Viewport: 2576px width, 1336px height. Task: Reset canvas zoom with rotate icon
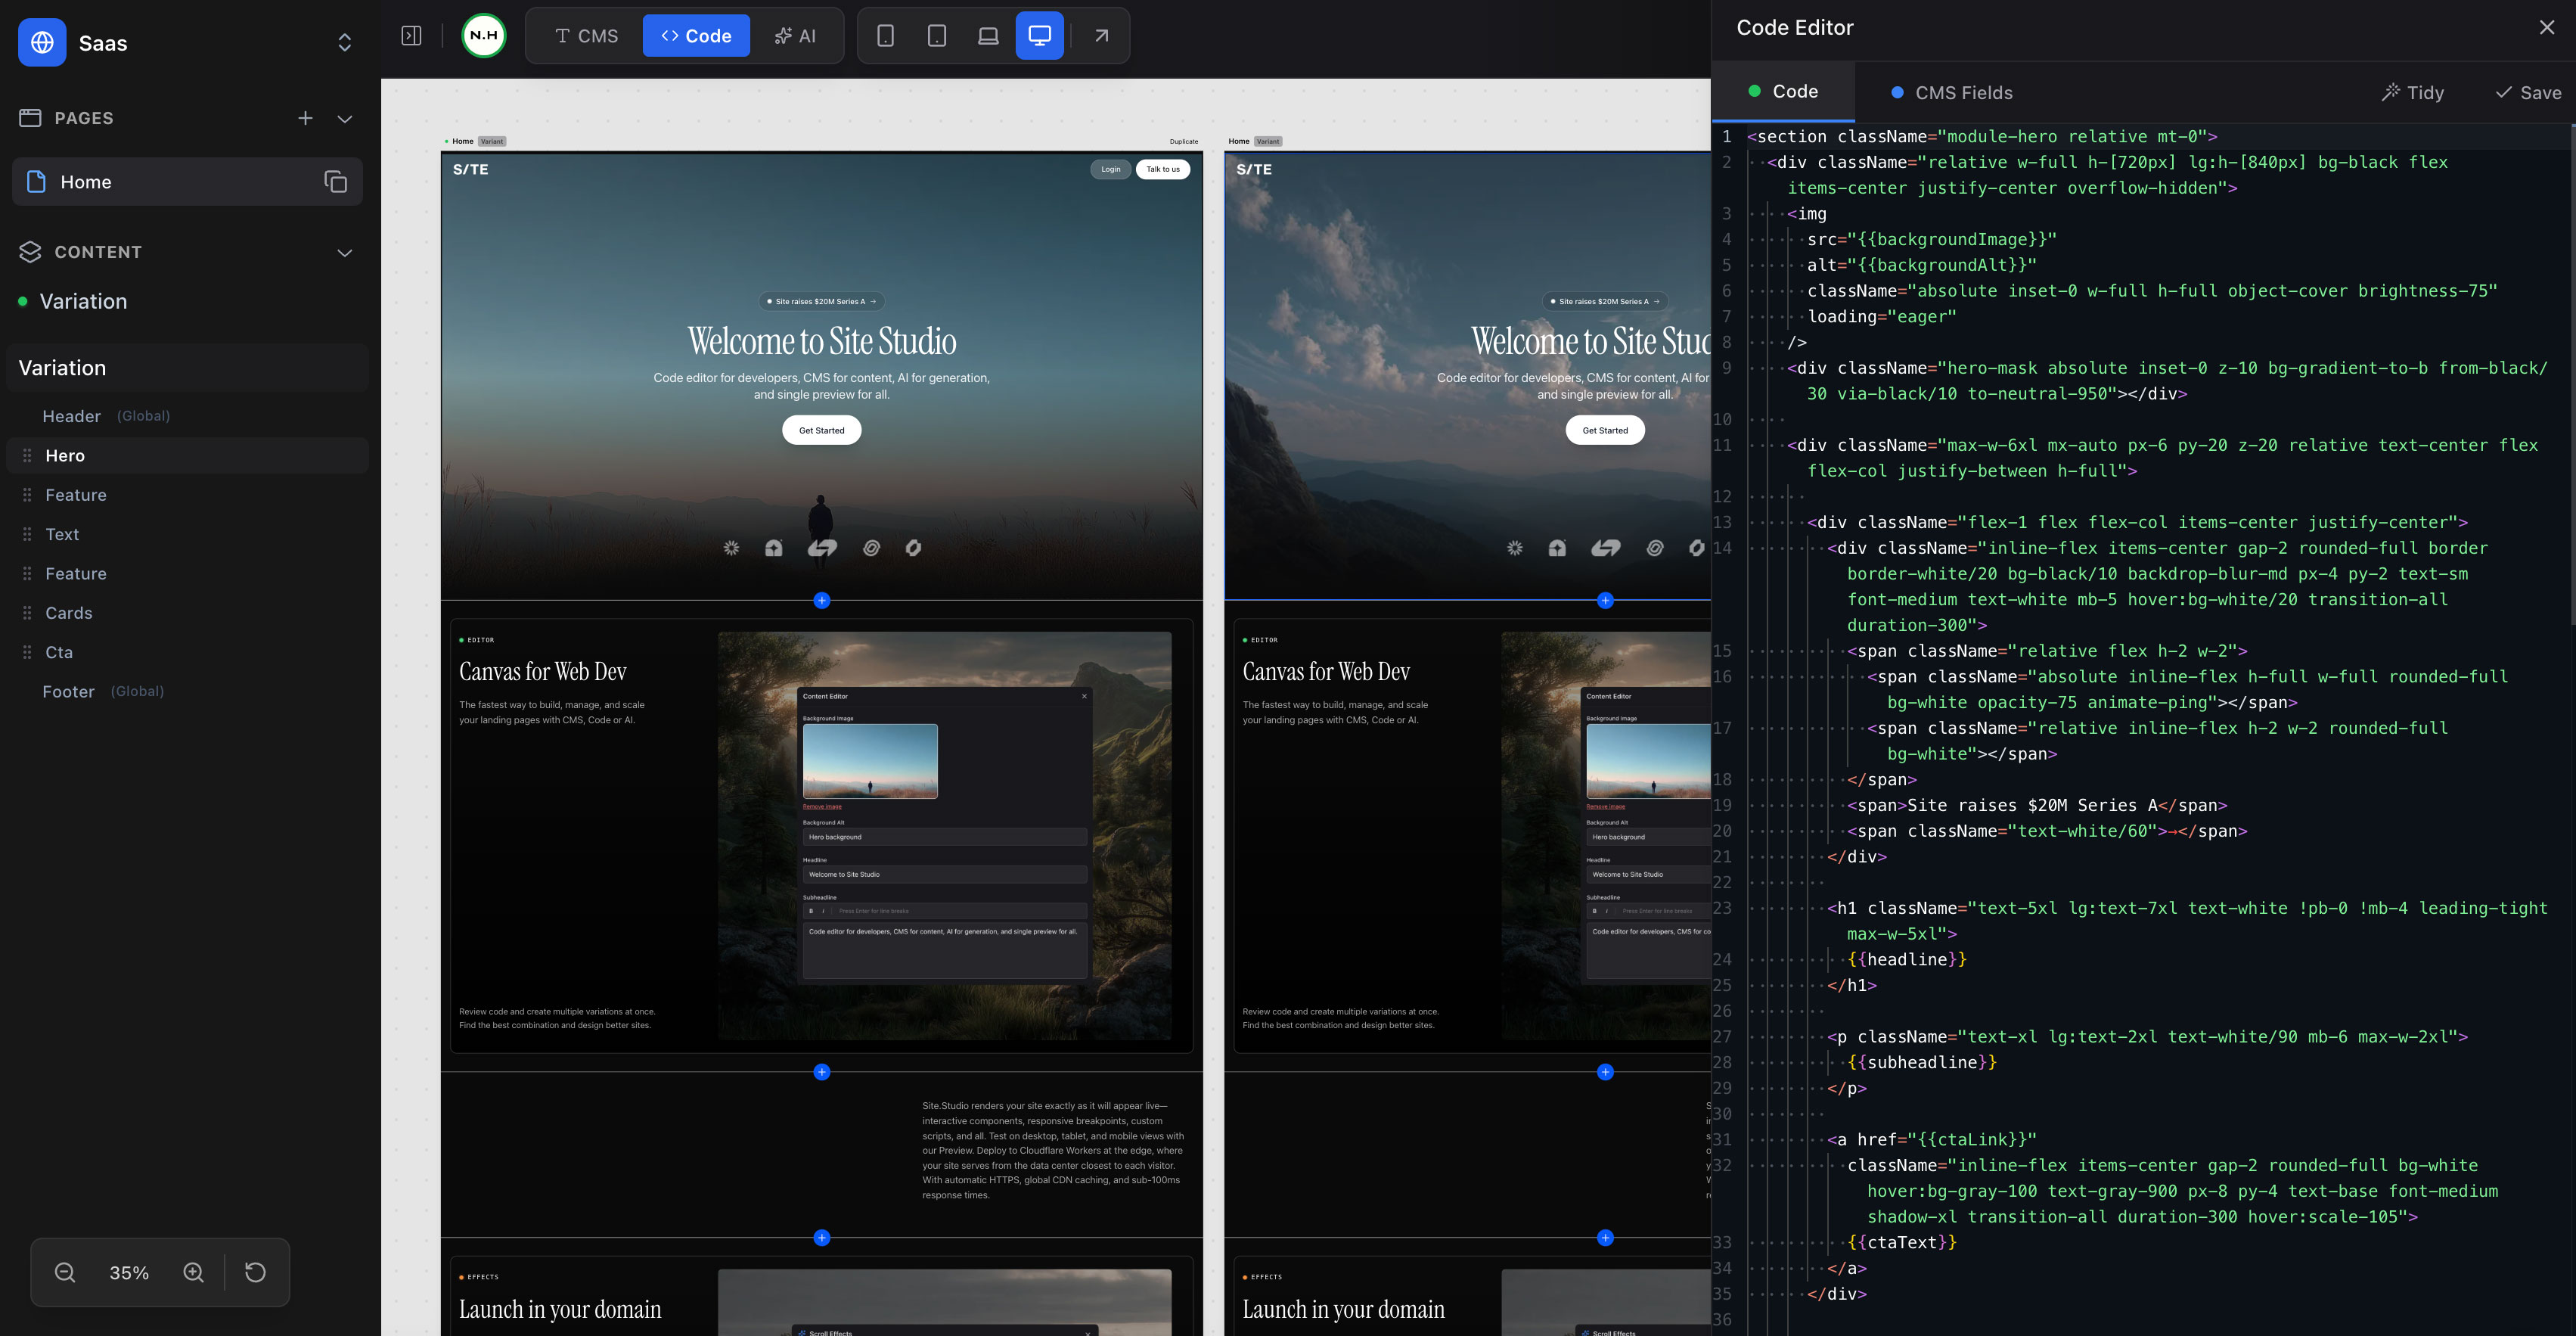tap(255, 1272)
